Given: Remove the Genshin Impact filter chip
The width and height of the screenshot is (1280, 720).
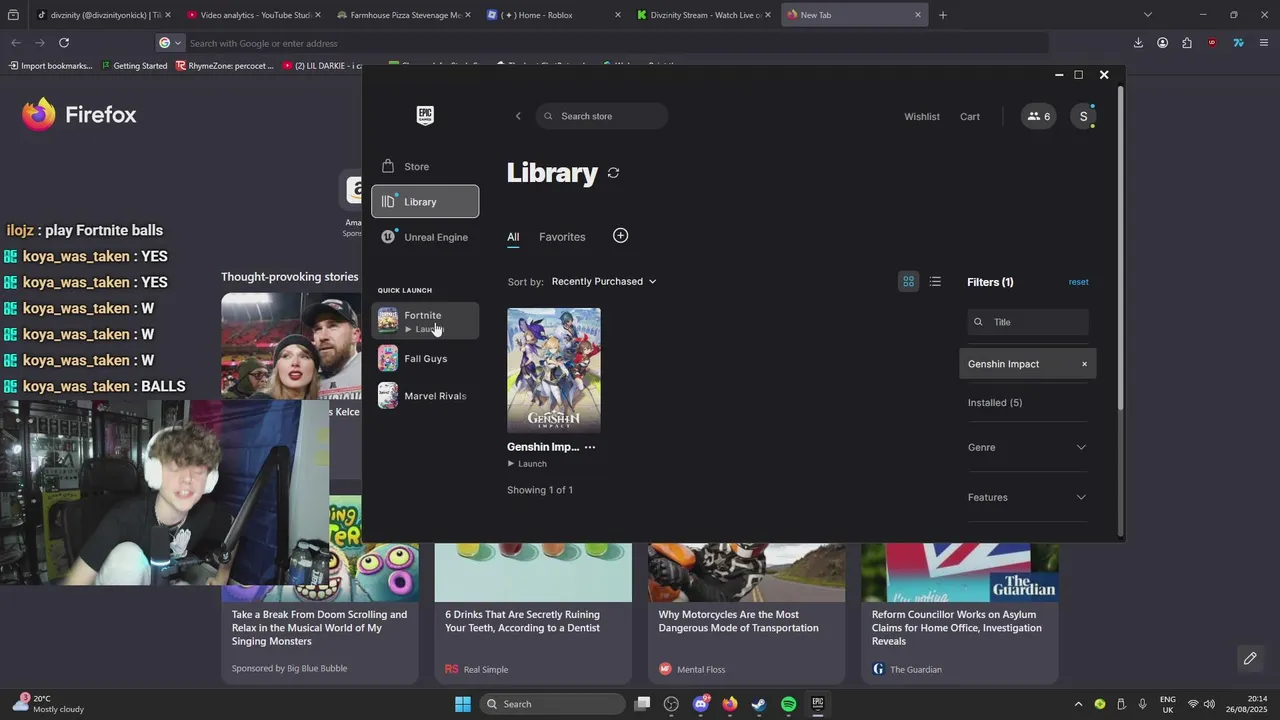Looking at the screenshot, I should 1084,364.
